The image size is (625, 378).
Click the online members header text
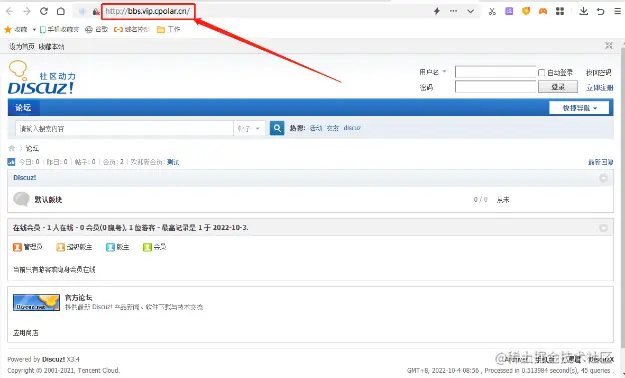pos(131,228)
